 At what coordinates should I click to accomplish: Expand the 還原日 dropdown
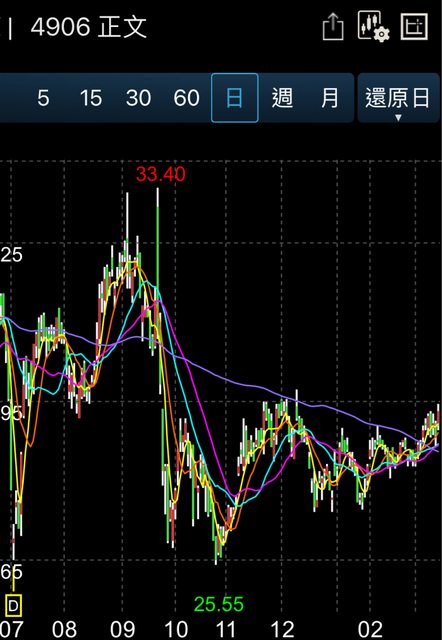(x=398, y=98)
